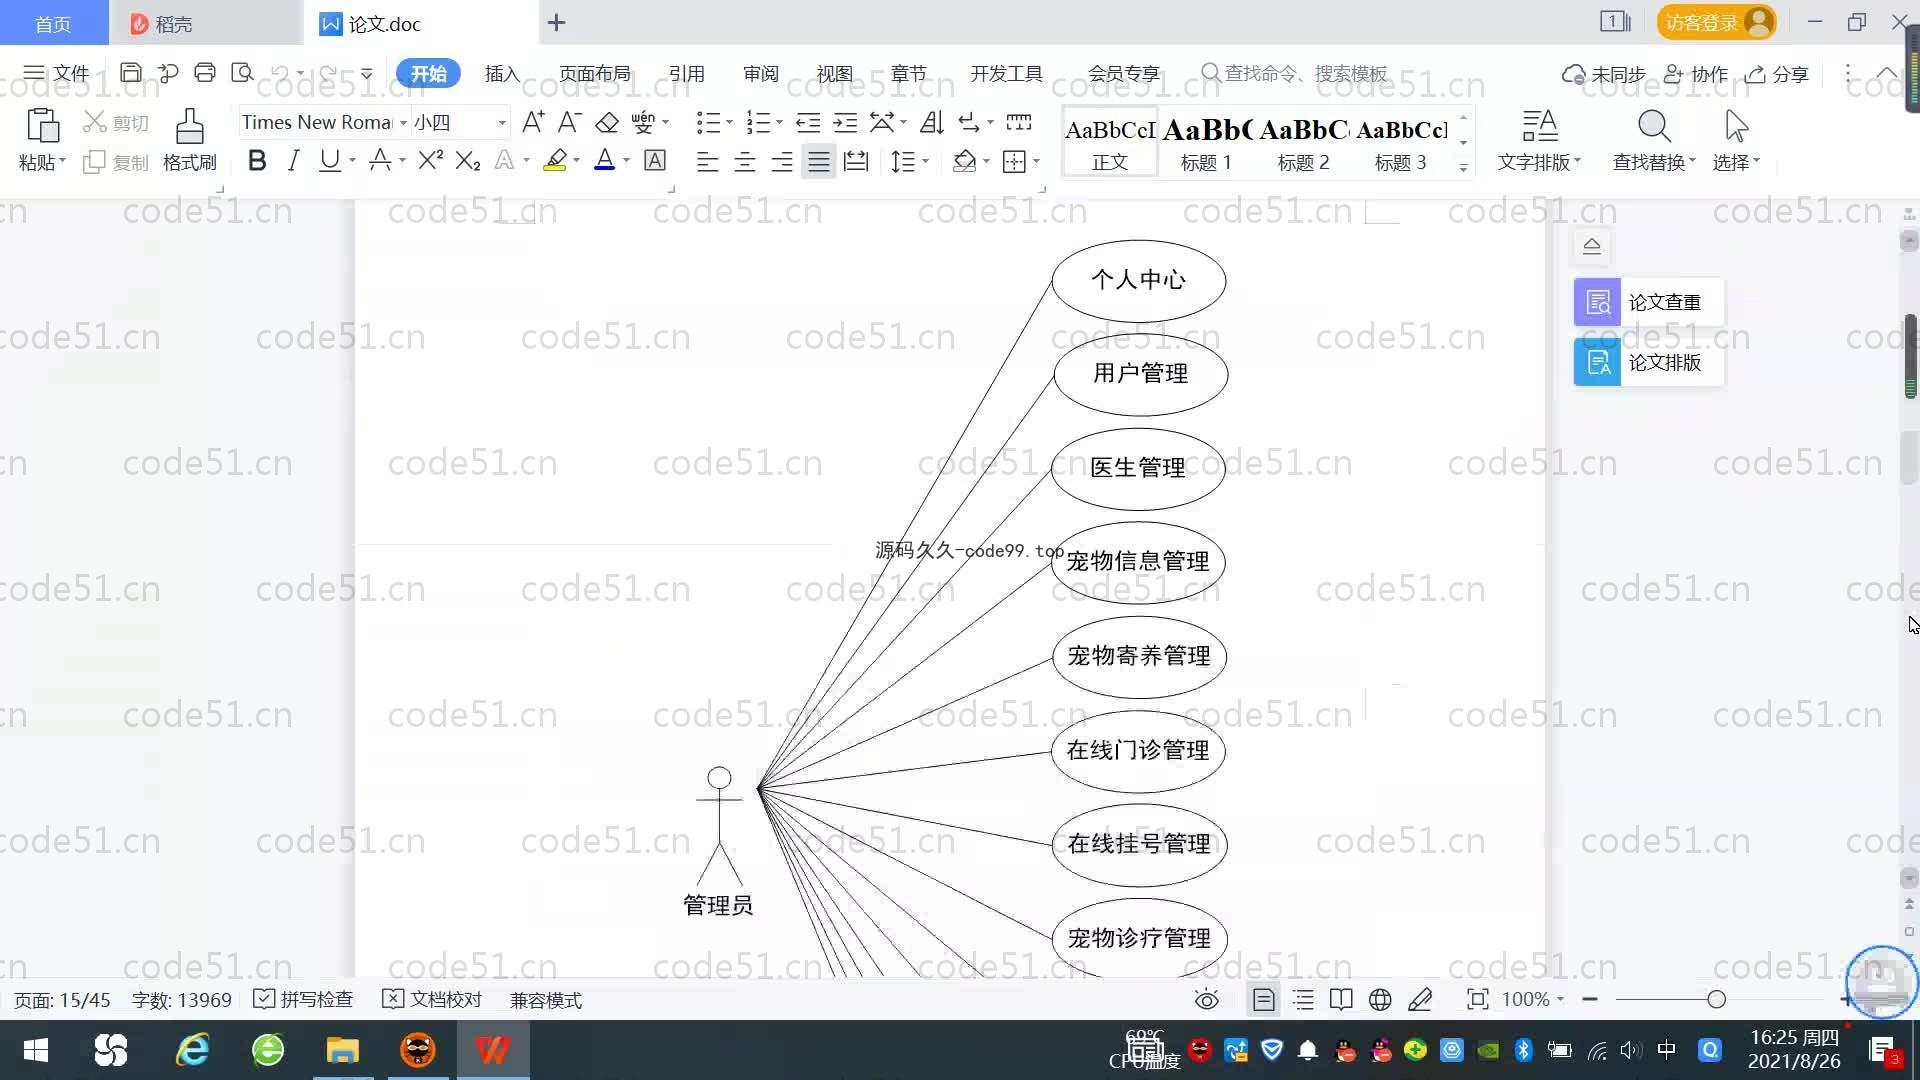Toggle page layout view
The width and height of the screenshot is (1920, 1080).
1263,1000
